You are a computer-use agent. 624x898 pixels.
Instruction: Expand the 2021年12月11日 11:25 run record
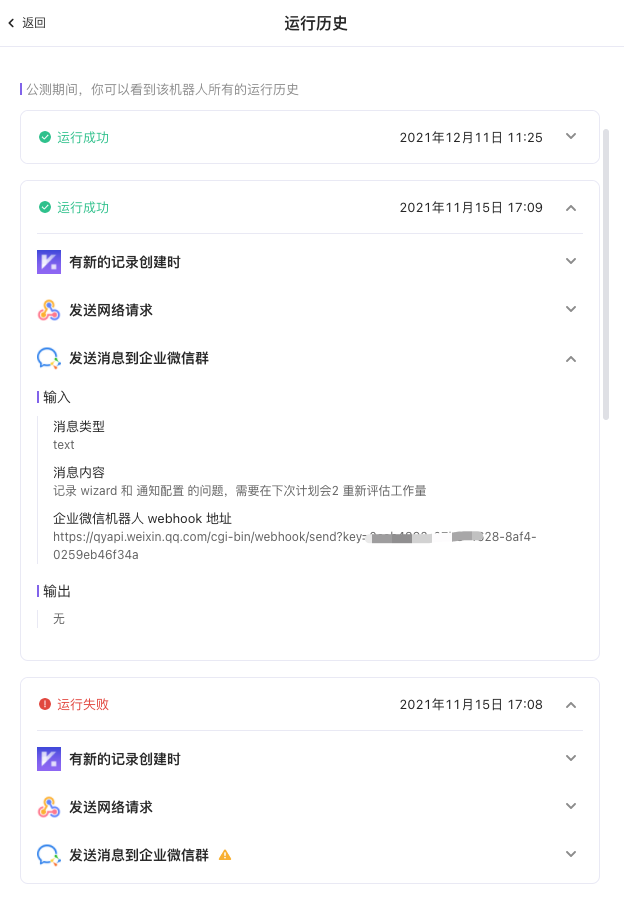pyautogui.click(x=571, y=136)
